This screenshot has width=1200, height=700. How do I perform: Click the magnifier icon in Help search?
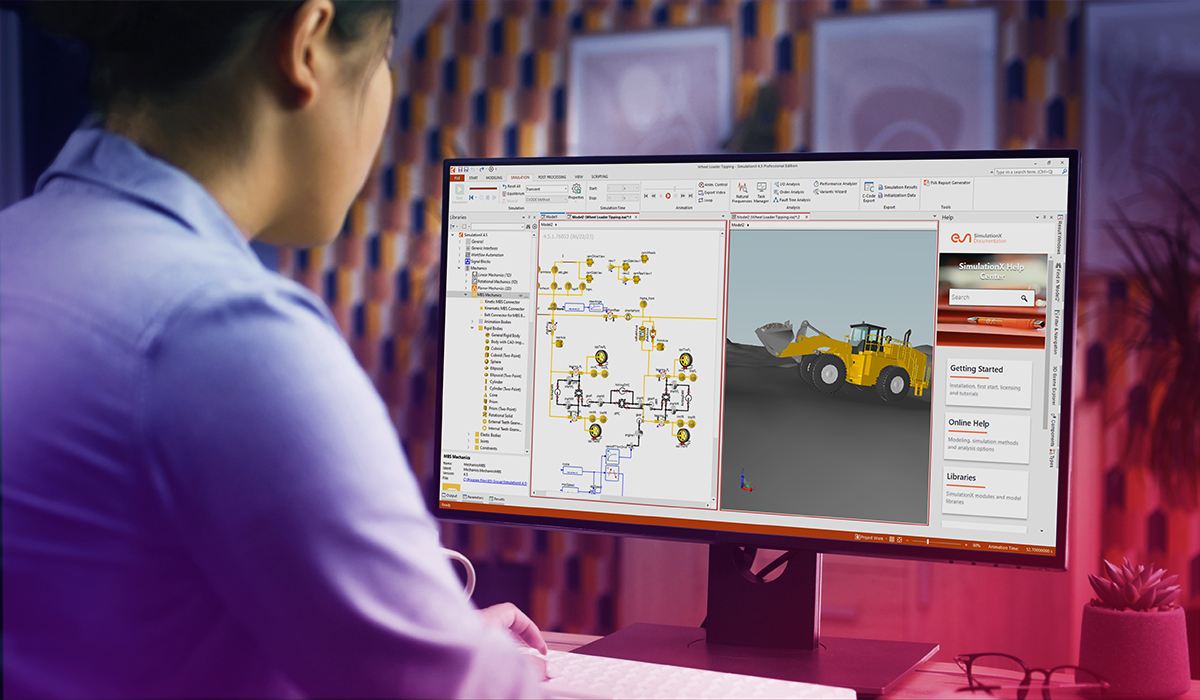[x=1024, y=298]
